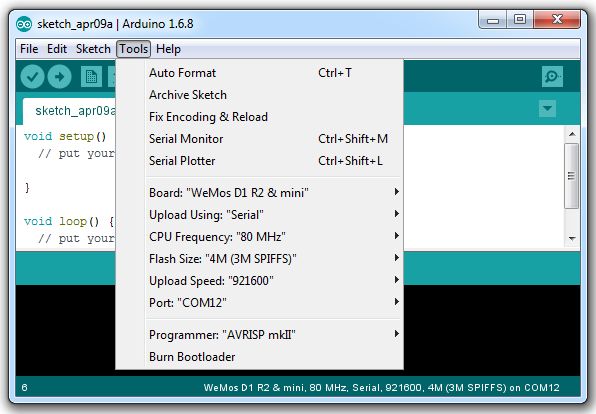The image size is (596, 414).
Task: Open the Edit menu
Action: 57,49
